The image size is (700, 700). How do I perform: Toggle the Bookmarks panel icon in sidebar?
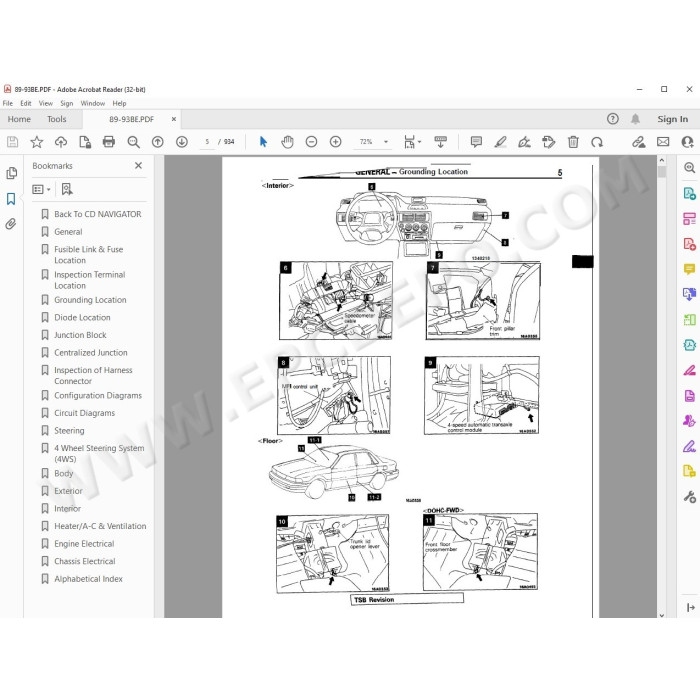coord(11,199)
